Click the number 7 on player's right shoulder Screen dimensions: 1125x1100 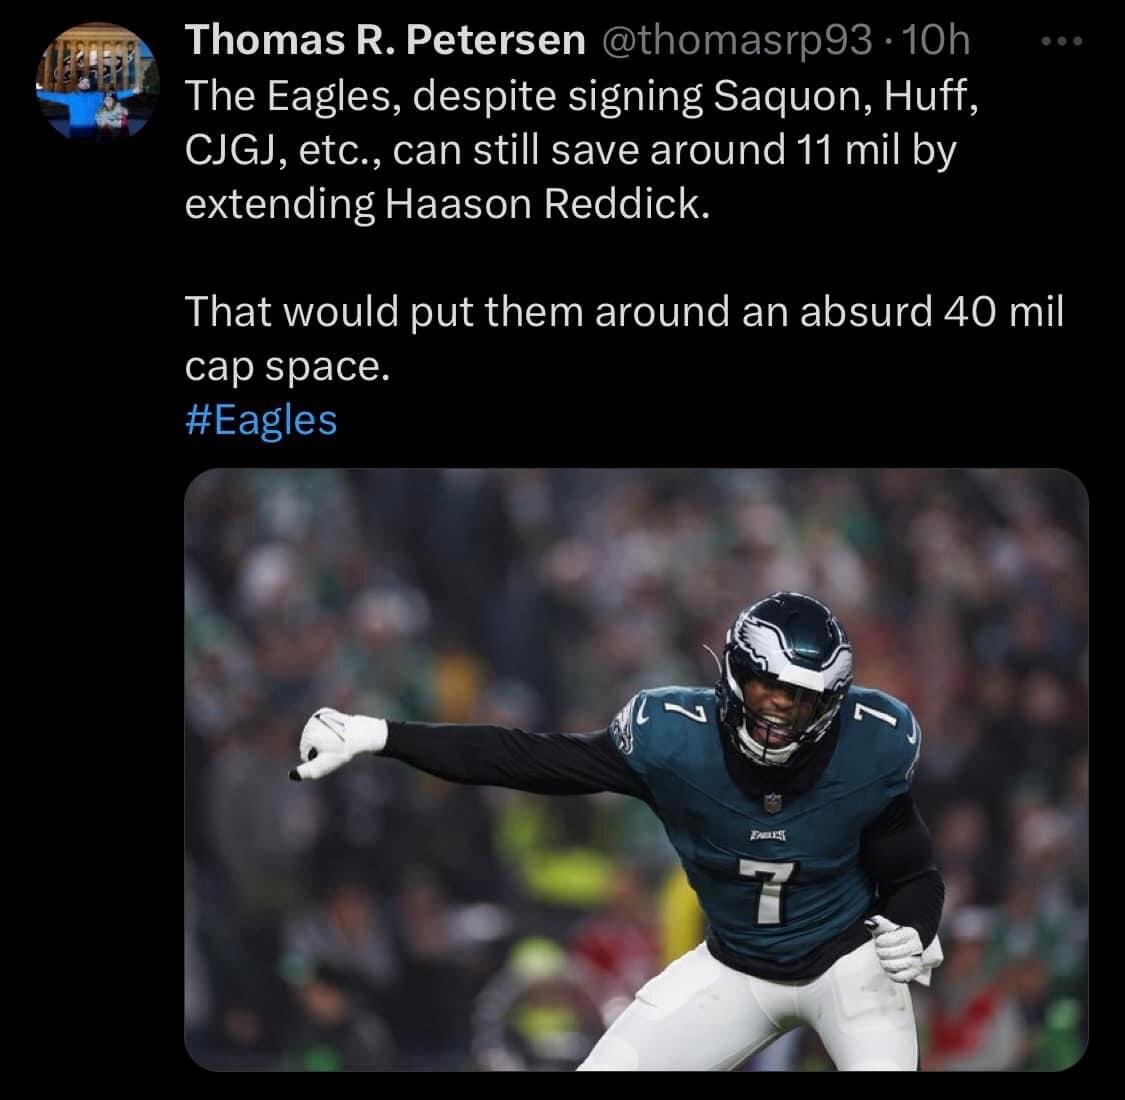[677, 712]
